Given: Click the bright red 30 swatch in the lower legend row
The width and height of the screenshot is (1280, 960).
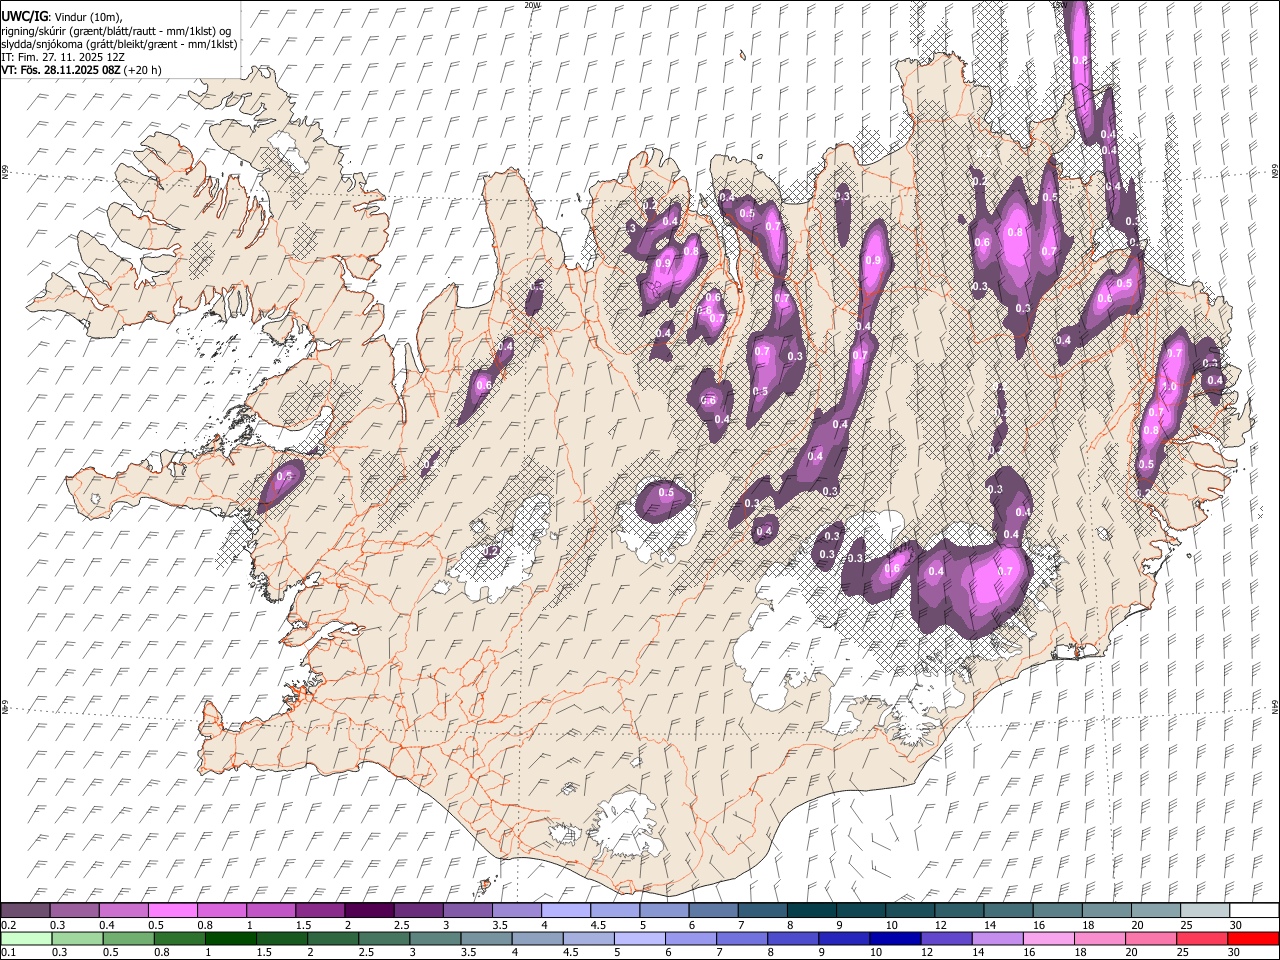Looking at the screenshot, I should click(x=1253, y=938).
